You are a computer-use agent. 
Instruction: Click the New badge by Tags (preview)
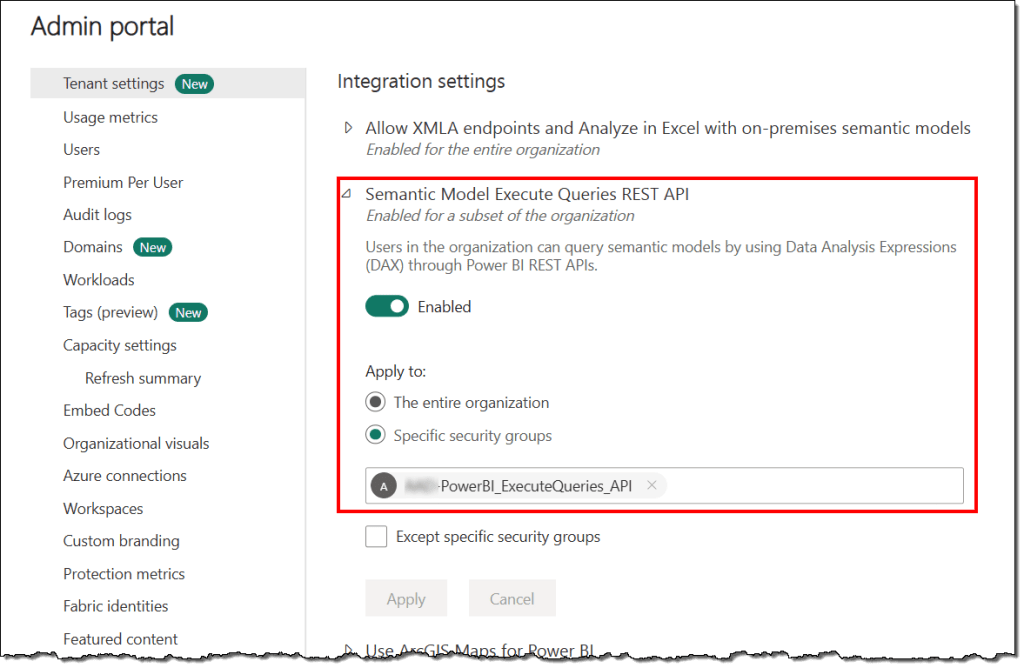[188, 313]
